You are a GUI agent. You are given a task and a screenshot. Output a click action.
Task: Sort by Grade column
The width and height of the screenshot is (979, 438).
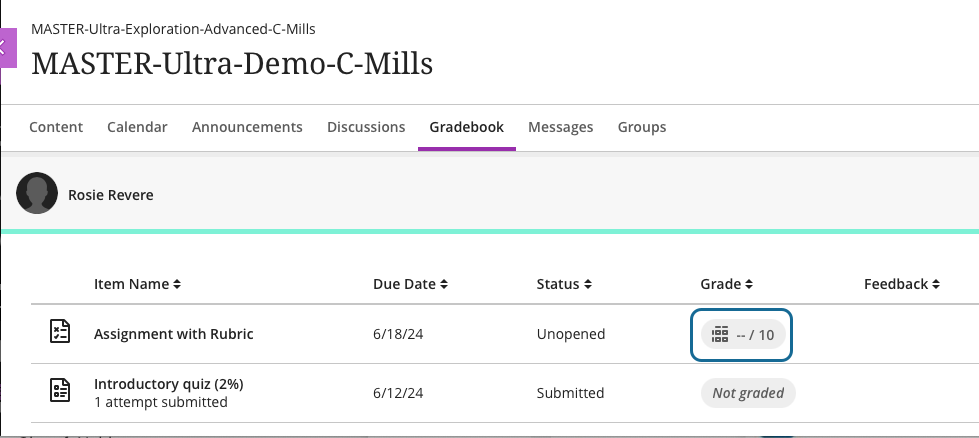pos(726,284)
